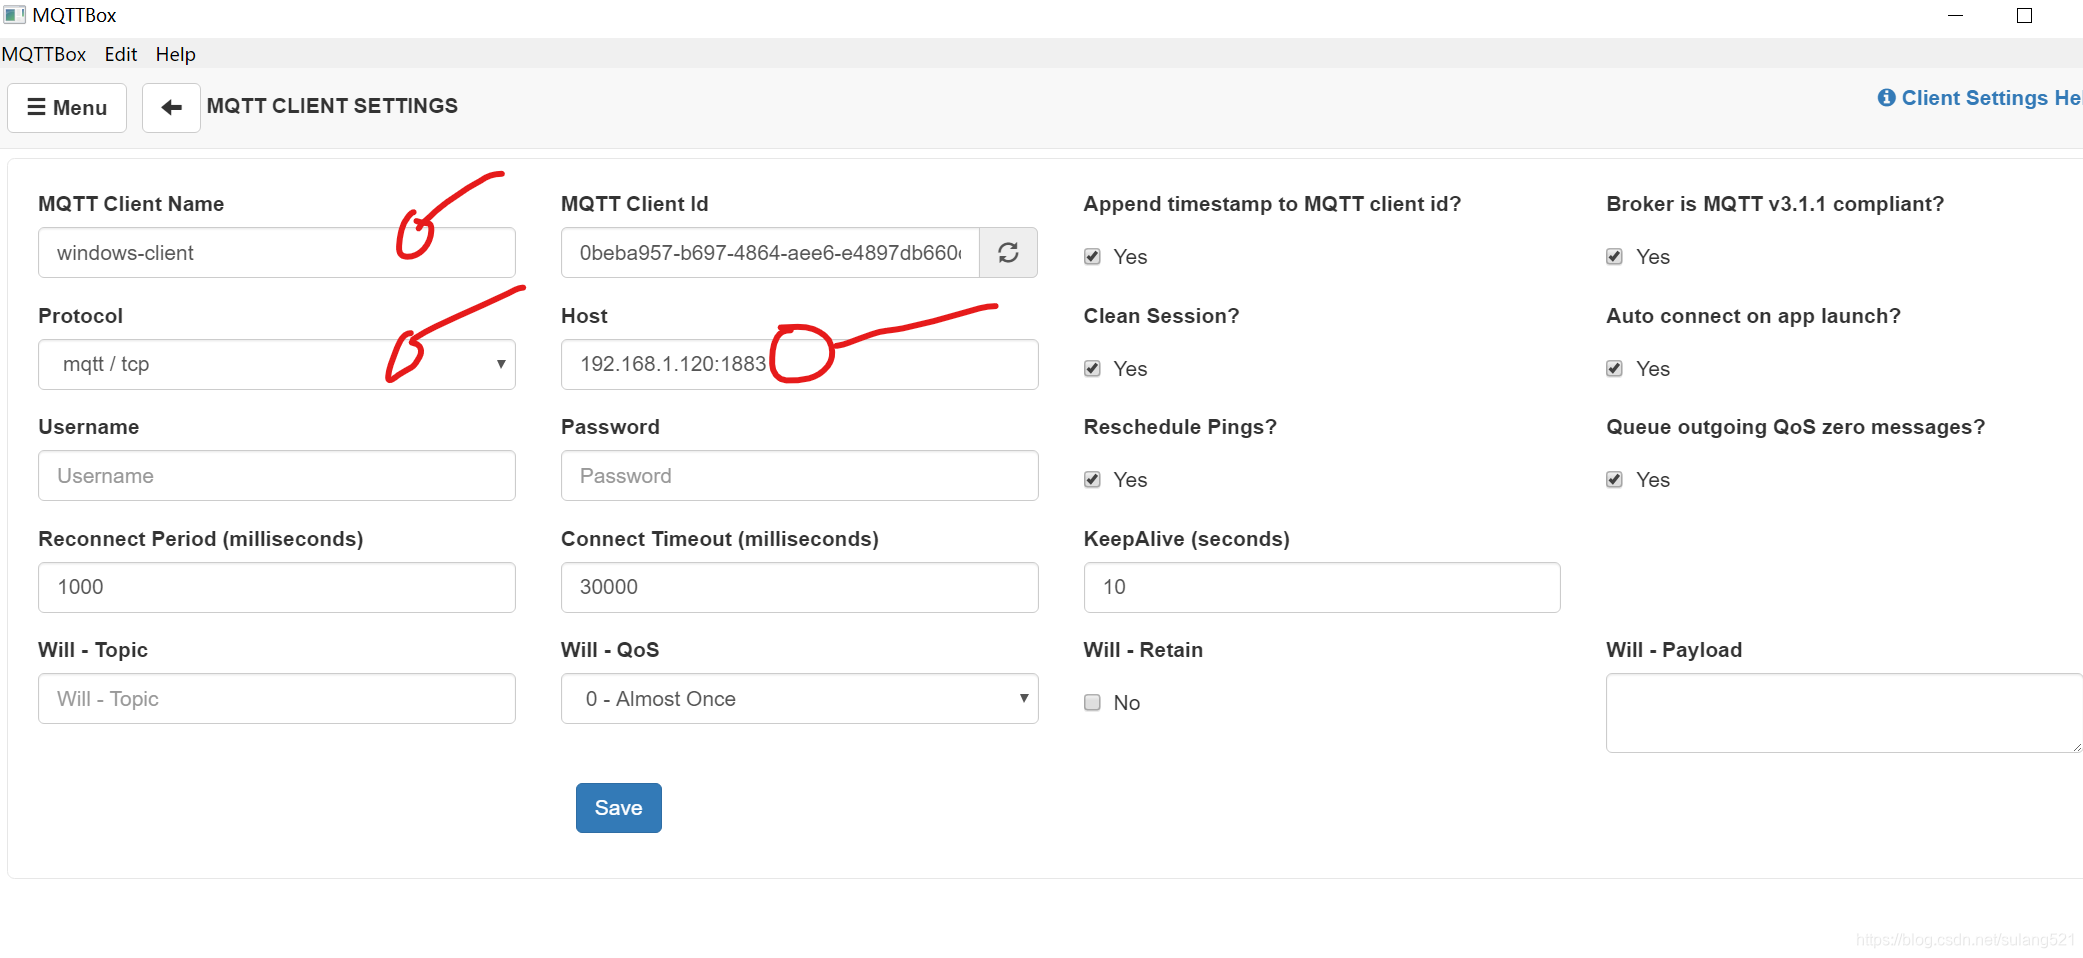Screen dimensions: 2083x958
Task: Click the back arrow button
Action: [171, 107]
